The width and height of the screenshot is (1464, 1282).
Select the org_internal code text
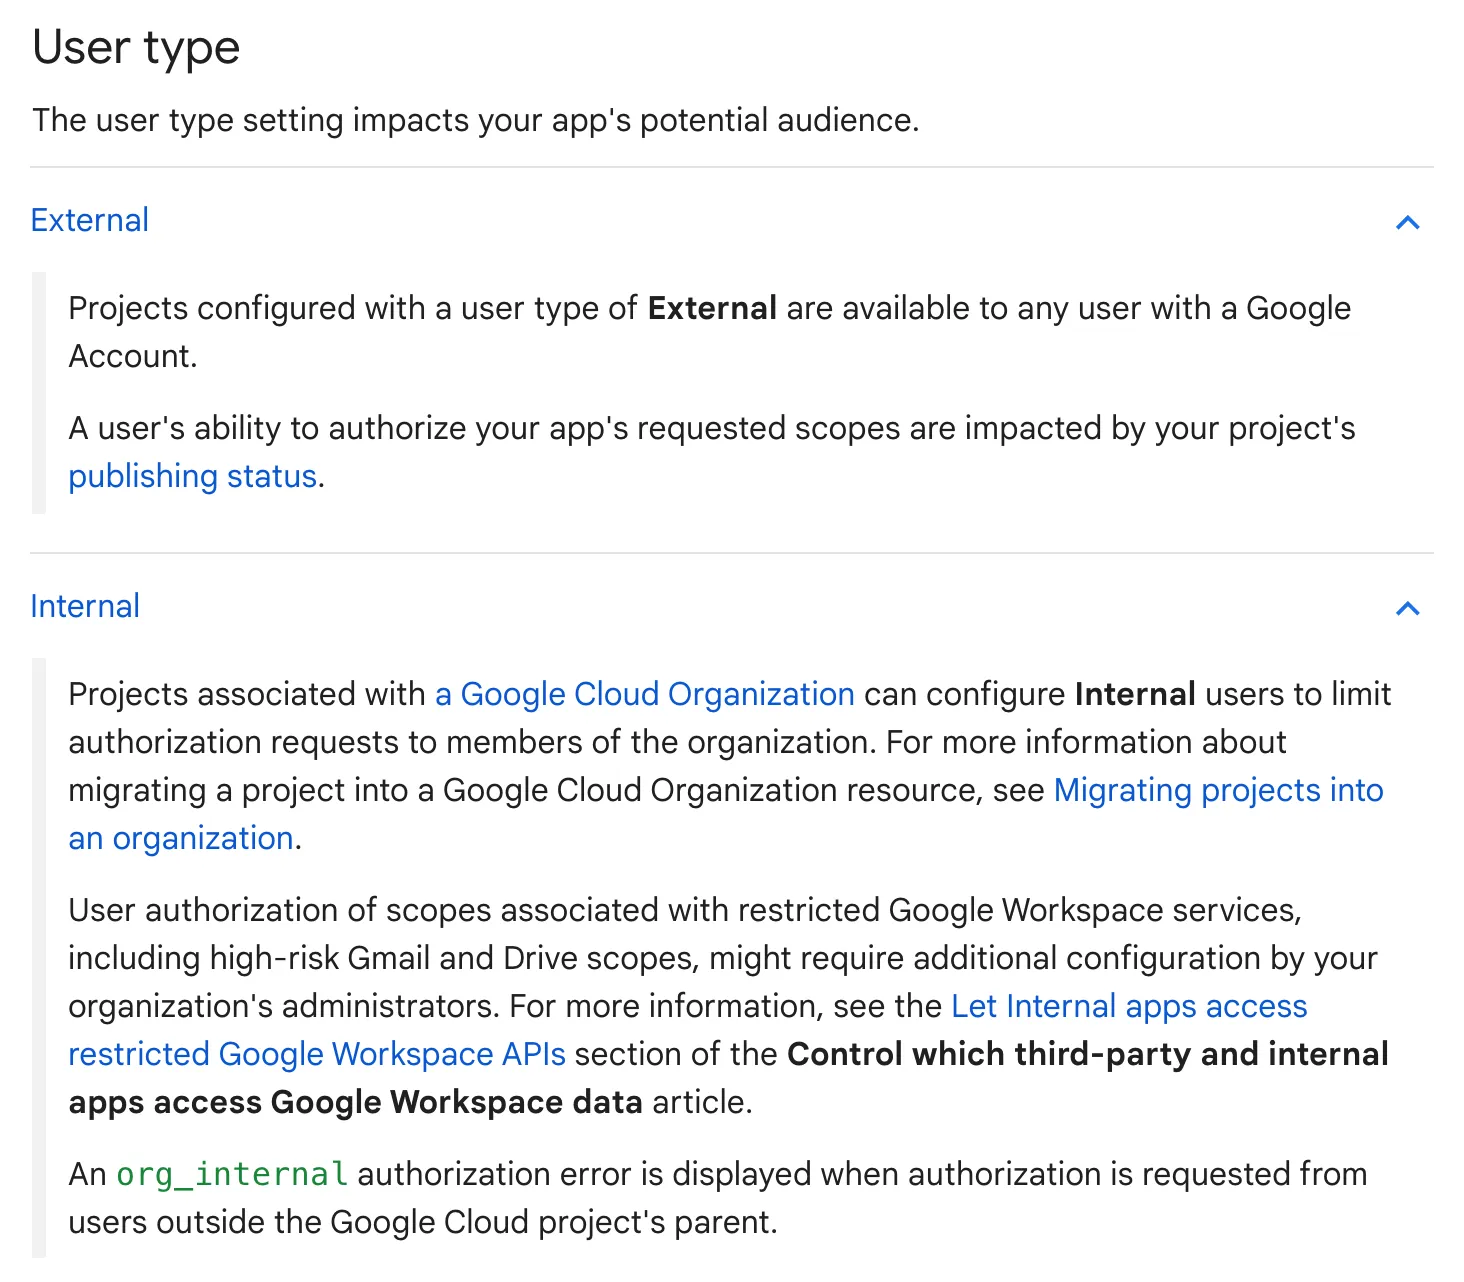tap(232, 1174)
